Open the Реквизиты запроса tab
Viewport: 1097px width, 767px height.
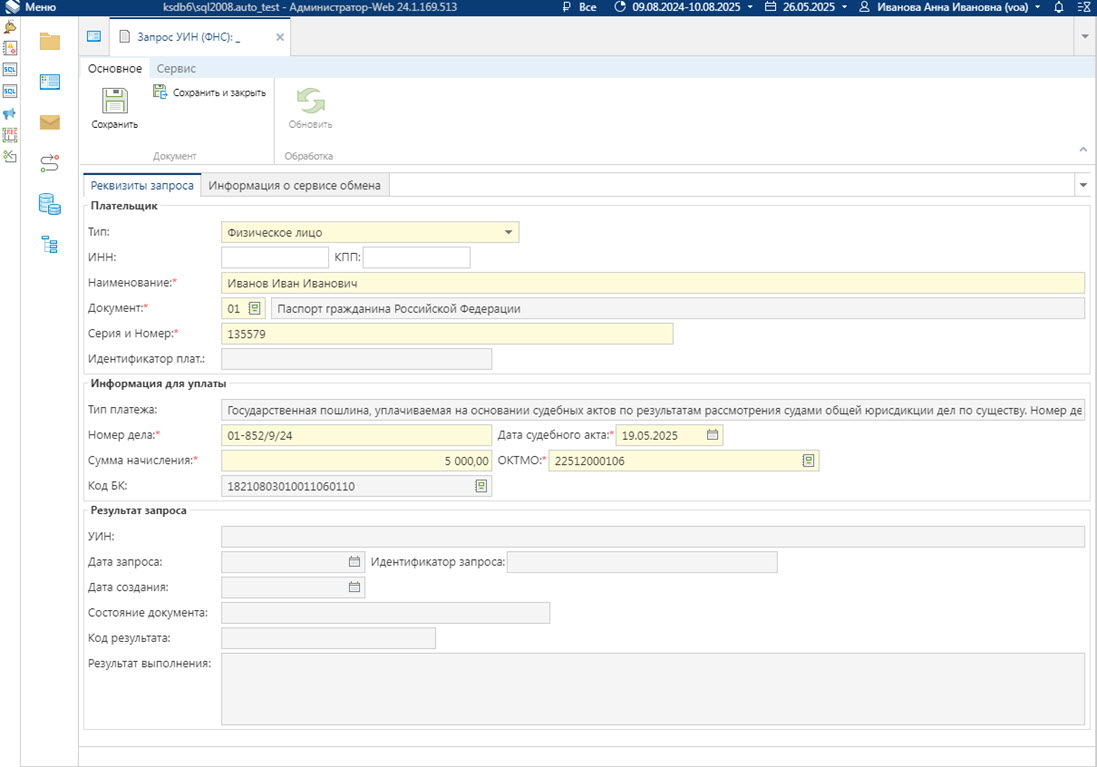click(142, 185)
